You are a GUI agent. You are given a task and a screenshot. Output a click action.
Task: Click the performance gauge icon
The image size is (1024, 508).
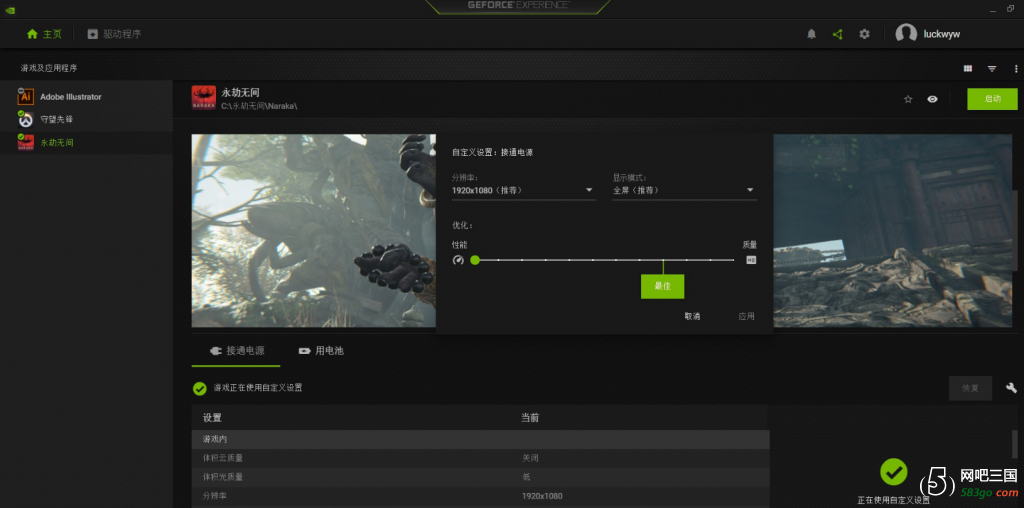(x=458, y=260)
